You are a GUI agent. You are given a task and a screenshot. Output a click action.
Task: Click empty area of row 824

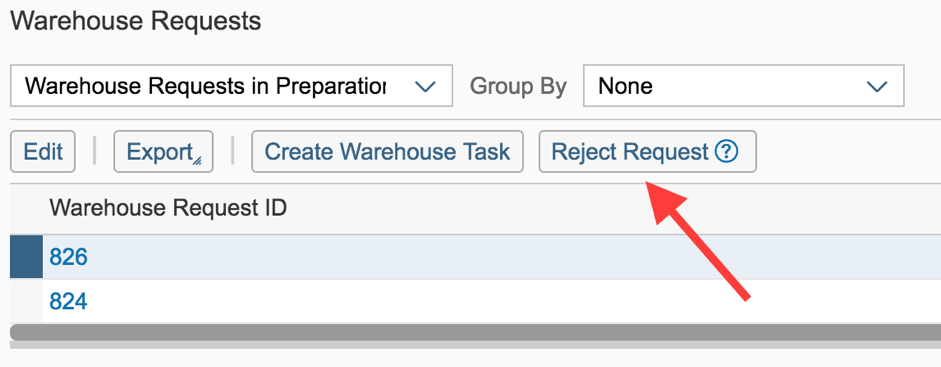coord(510,301)
